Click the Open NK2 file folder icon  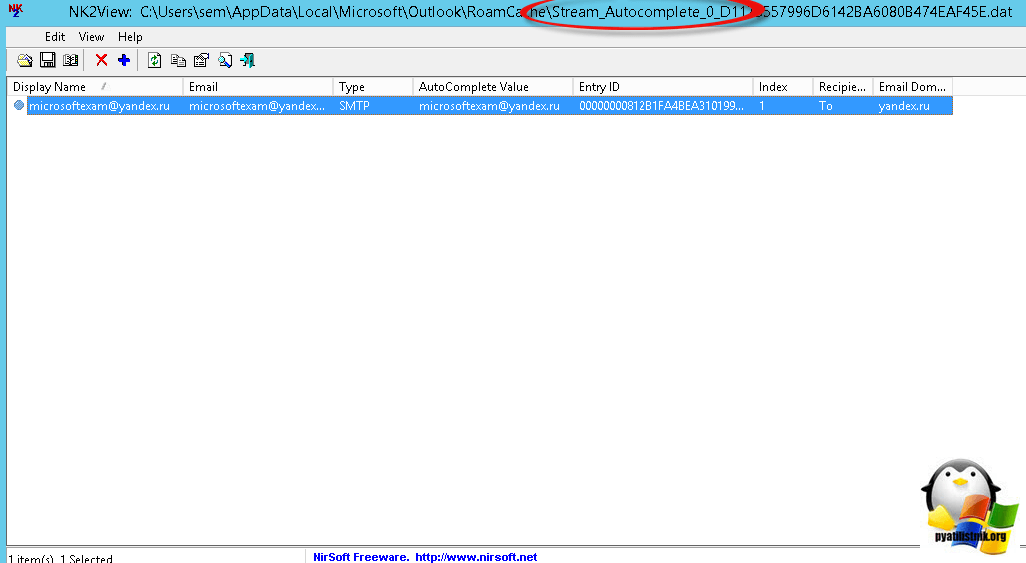25,61
